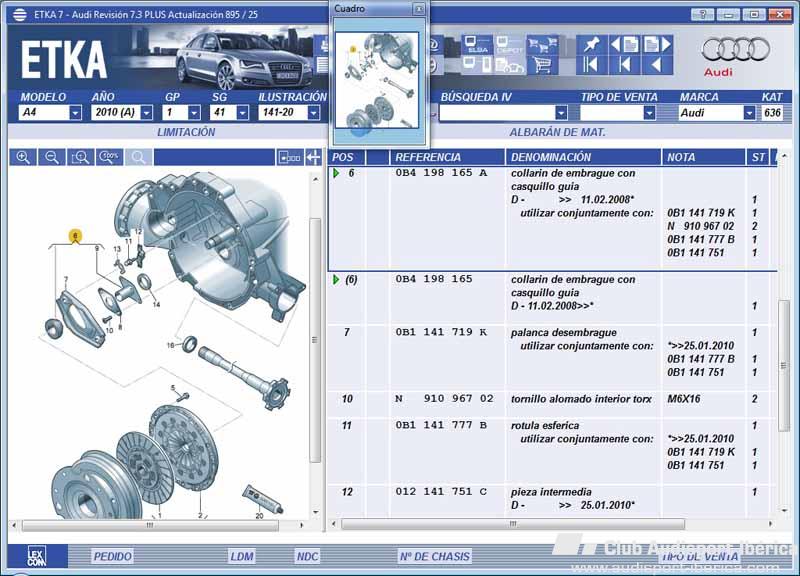Click the panel split arrows icon
800x576 pixels.
pos(313,157)
